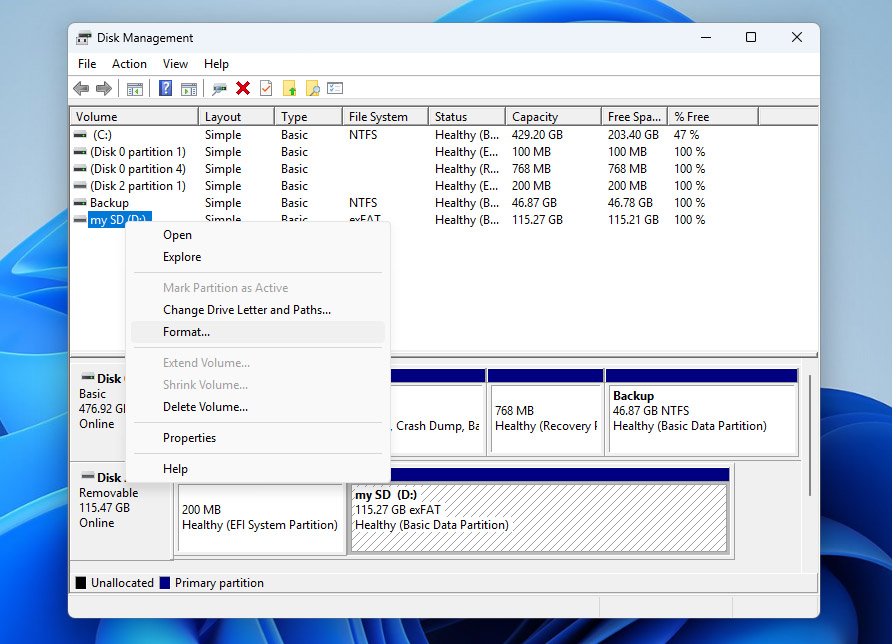Sort by the Volume column header
Screen dimensions: 892x644
point(134,117)
